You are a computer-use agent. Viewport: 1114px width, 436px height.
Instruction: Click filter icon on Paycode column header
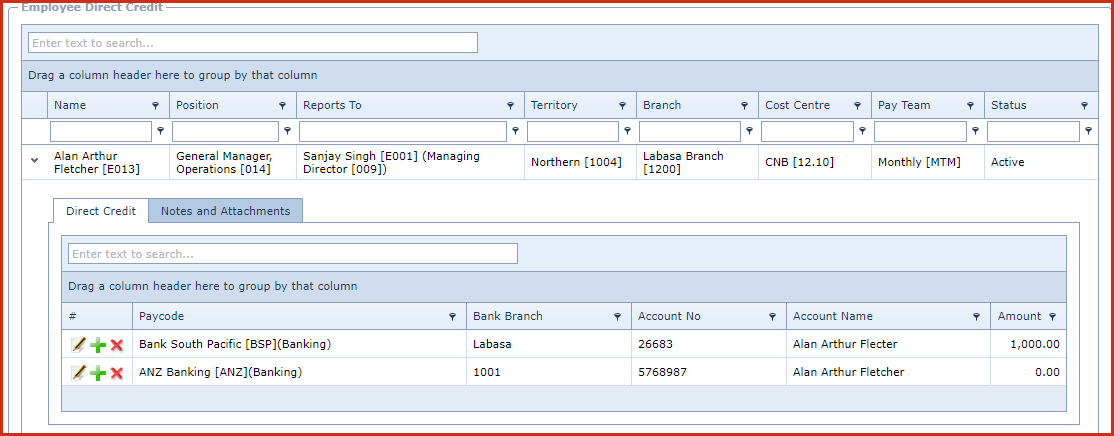(454, 317)
